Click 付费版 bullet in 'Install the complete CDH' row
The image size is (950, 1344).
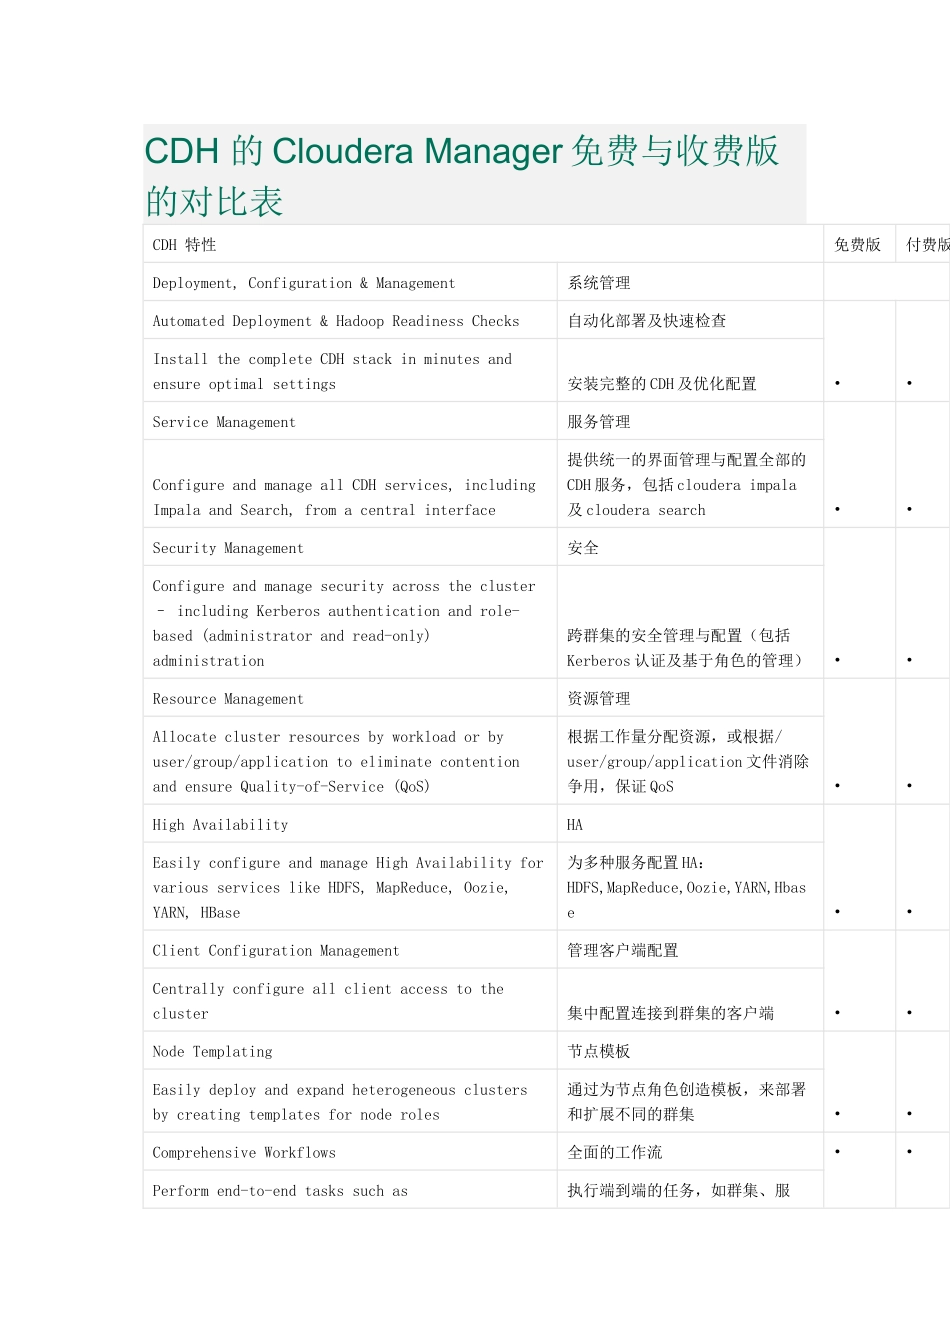[x=909, y=384]
